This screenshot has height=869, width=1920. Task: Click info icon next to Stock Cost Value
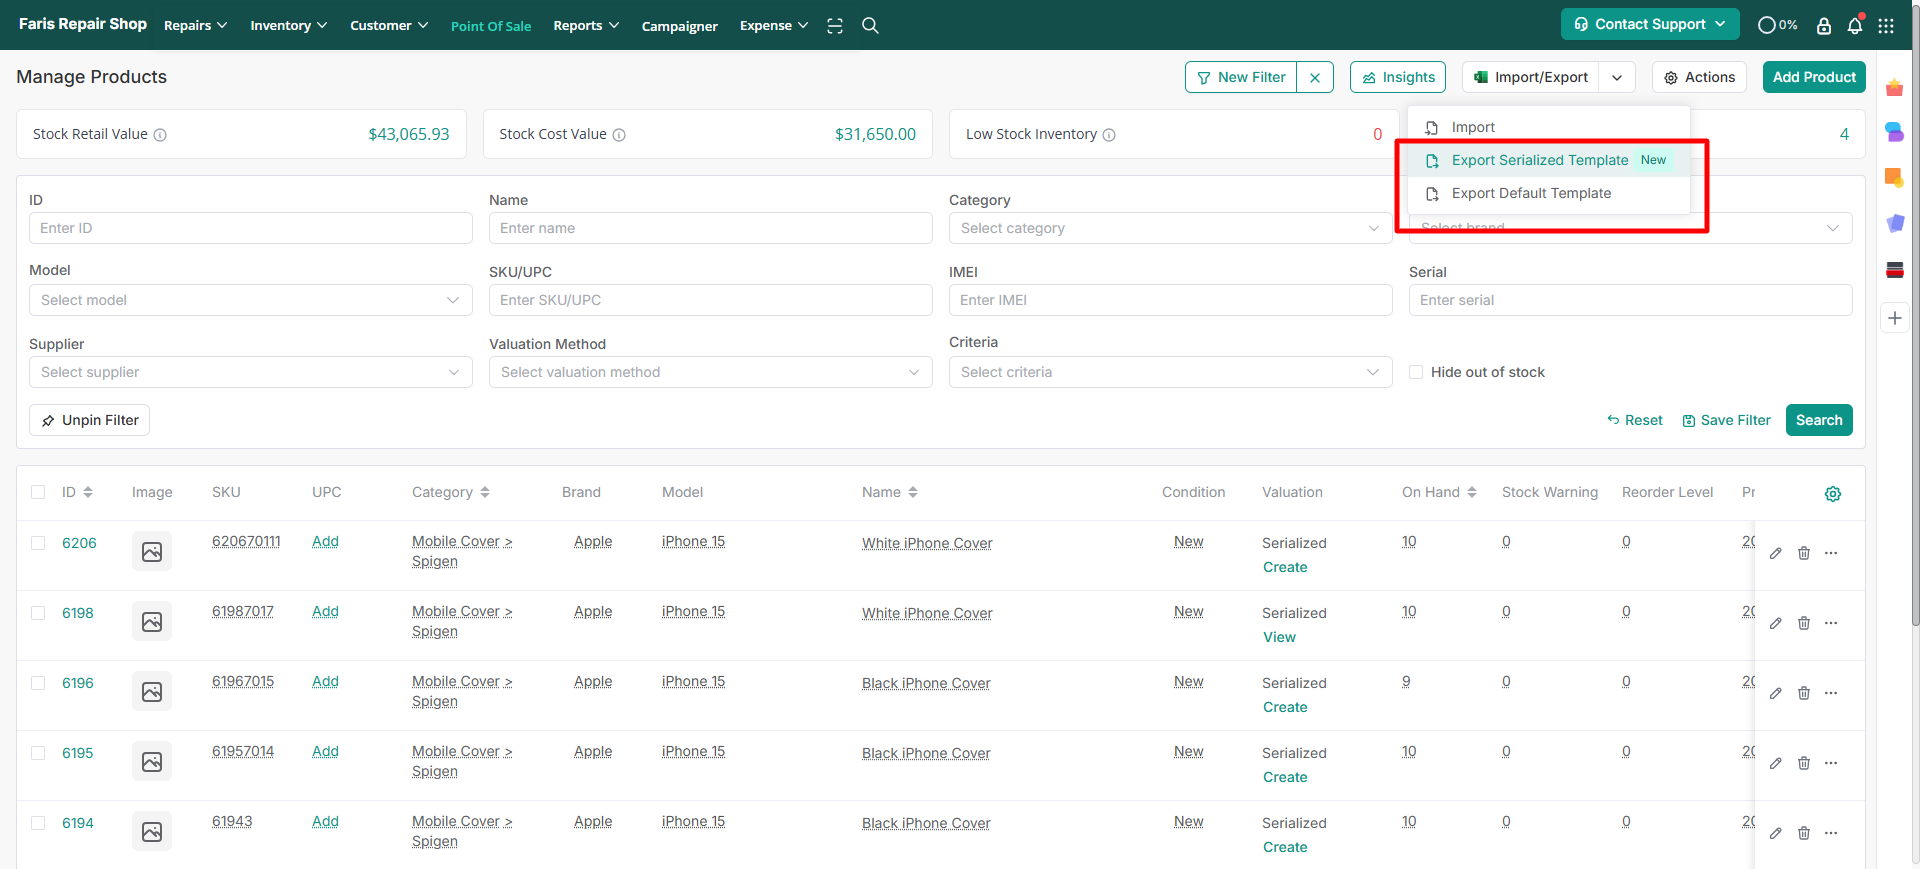point(619,135)
